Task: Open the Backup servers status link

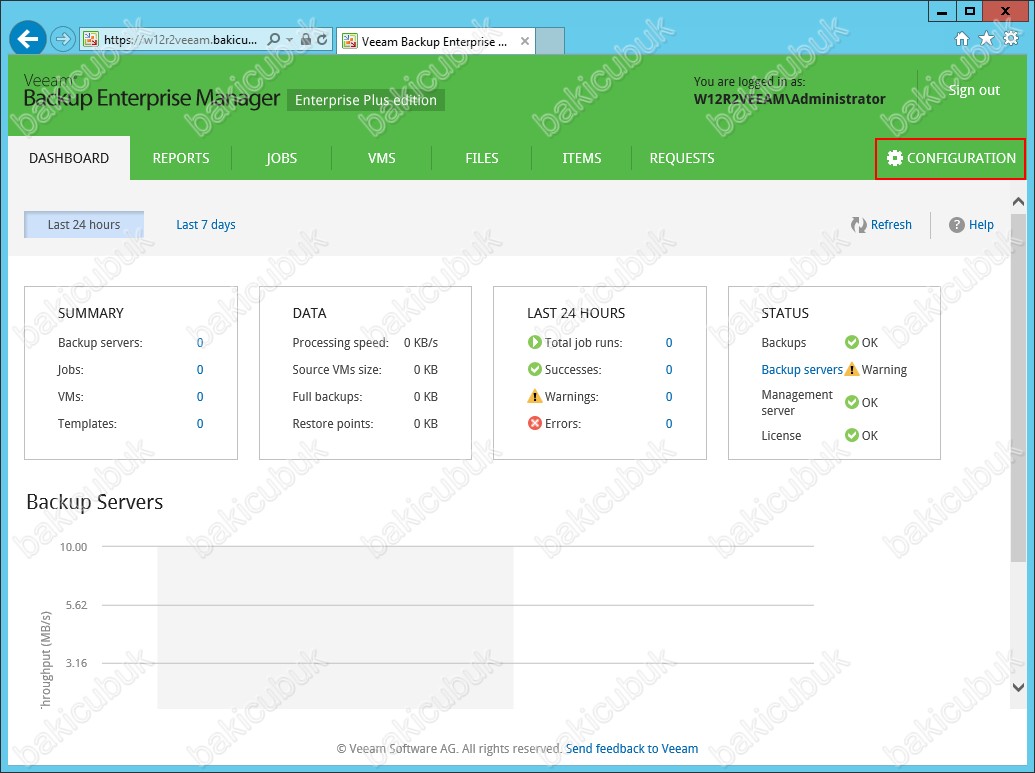Action: click(x=802, y=370)
